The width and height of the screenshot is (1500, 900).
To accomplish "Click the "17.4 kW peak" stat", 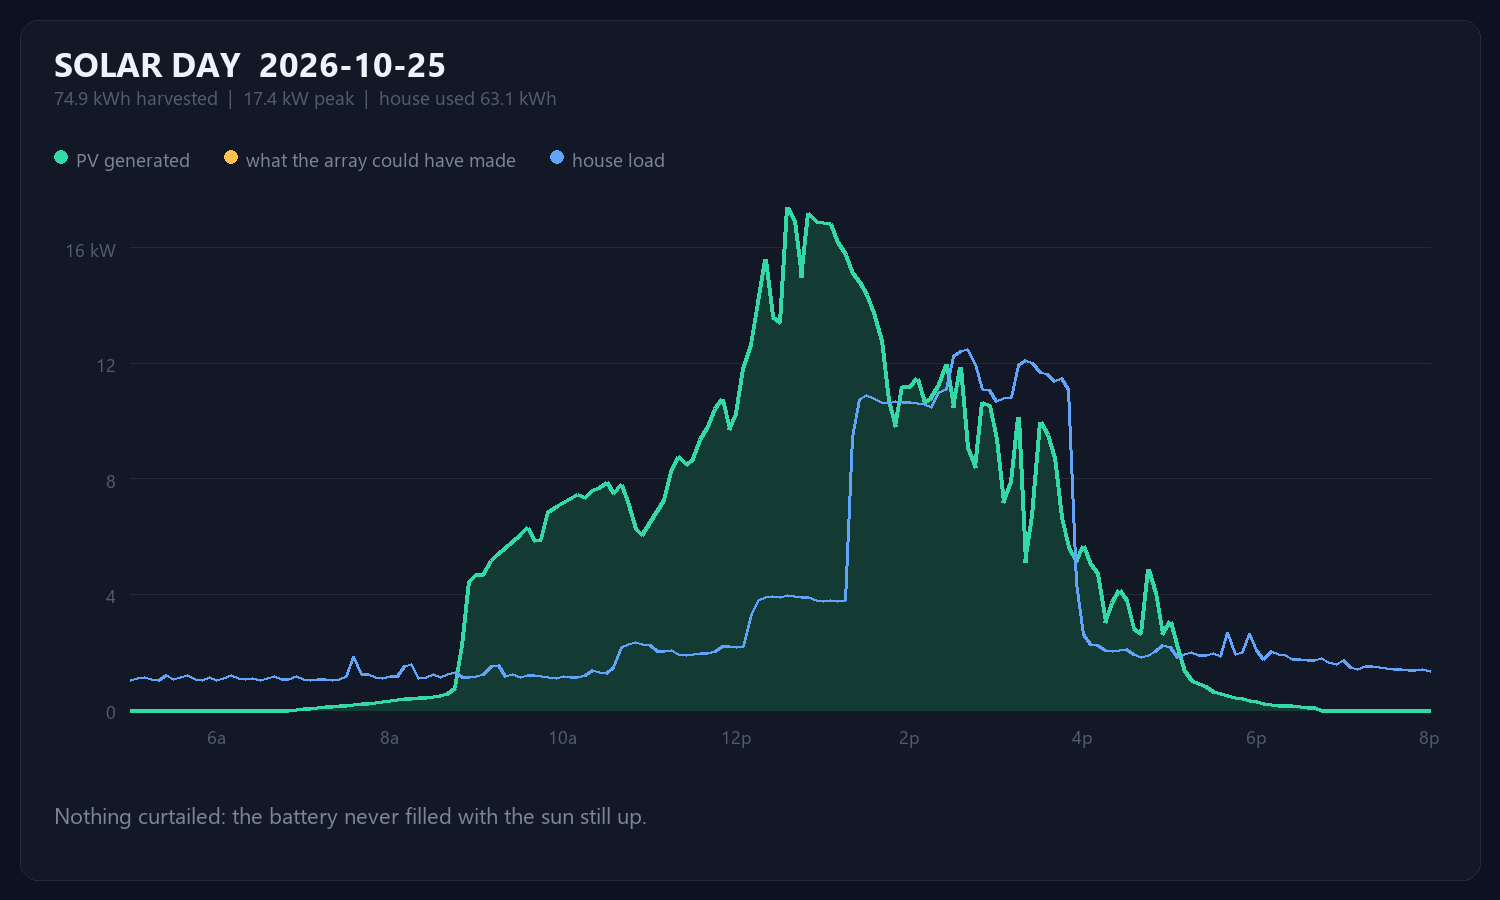I will coord(299,99).
